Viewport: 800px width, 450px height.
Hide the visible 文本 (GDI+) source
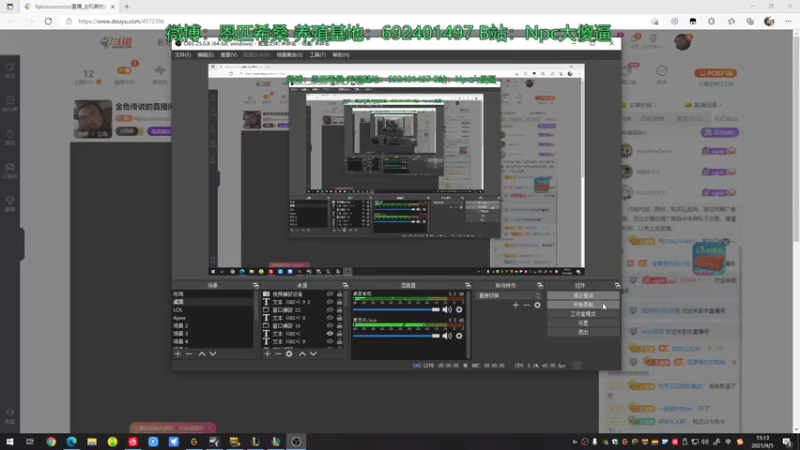click(x=330, y=334)
